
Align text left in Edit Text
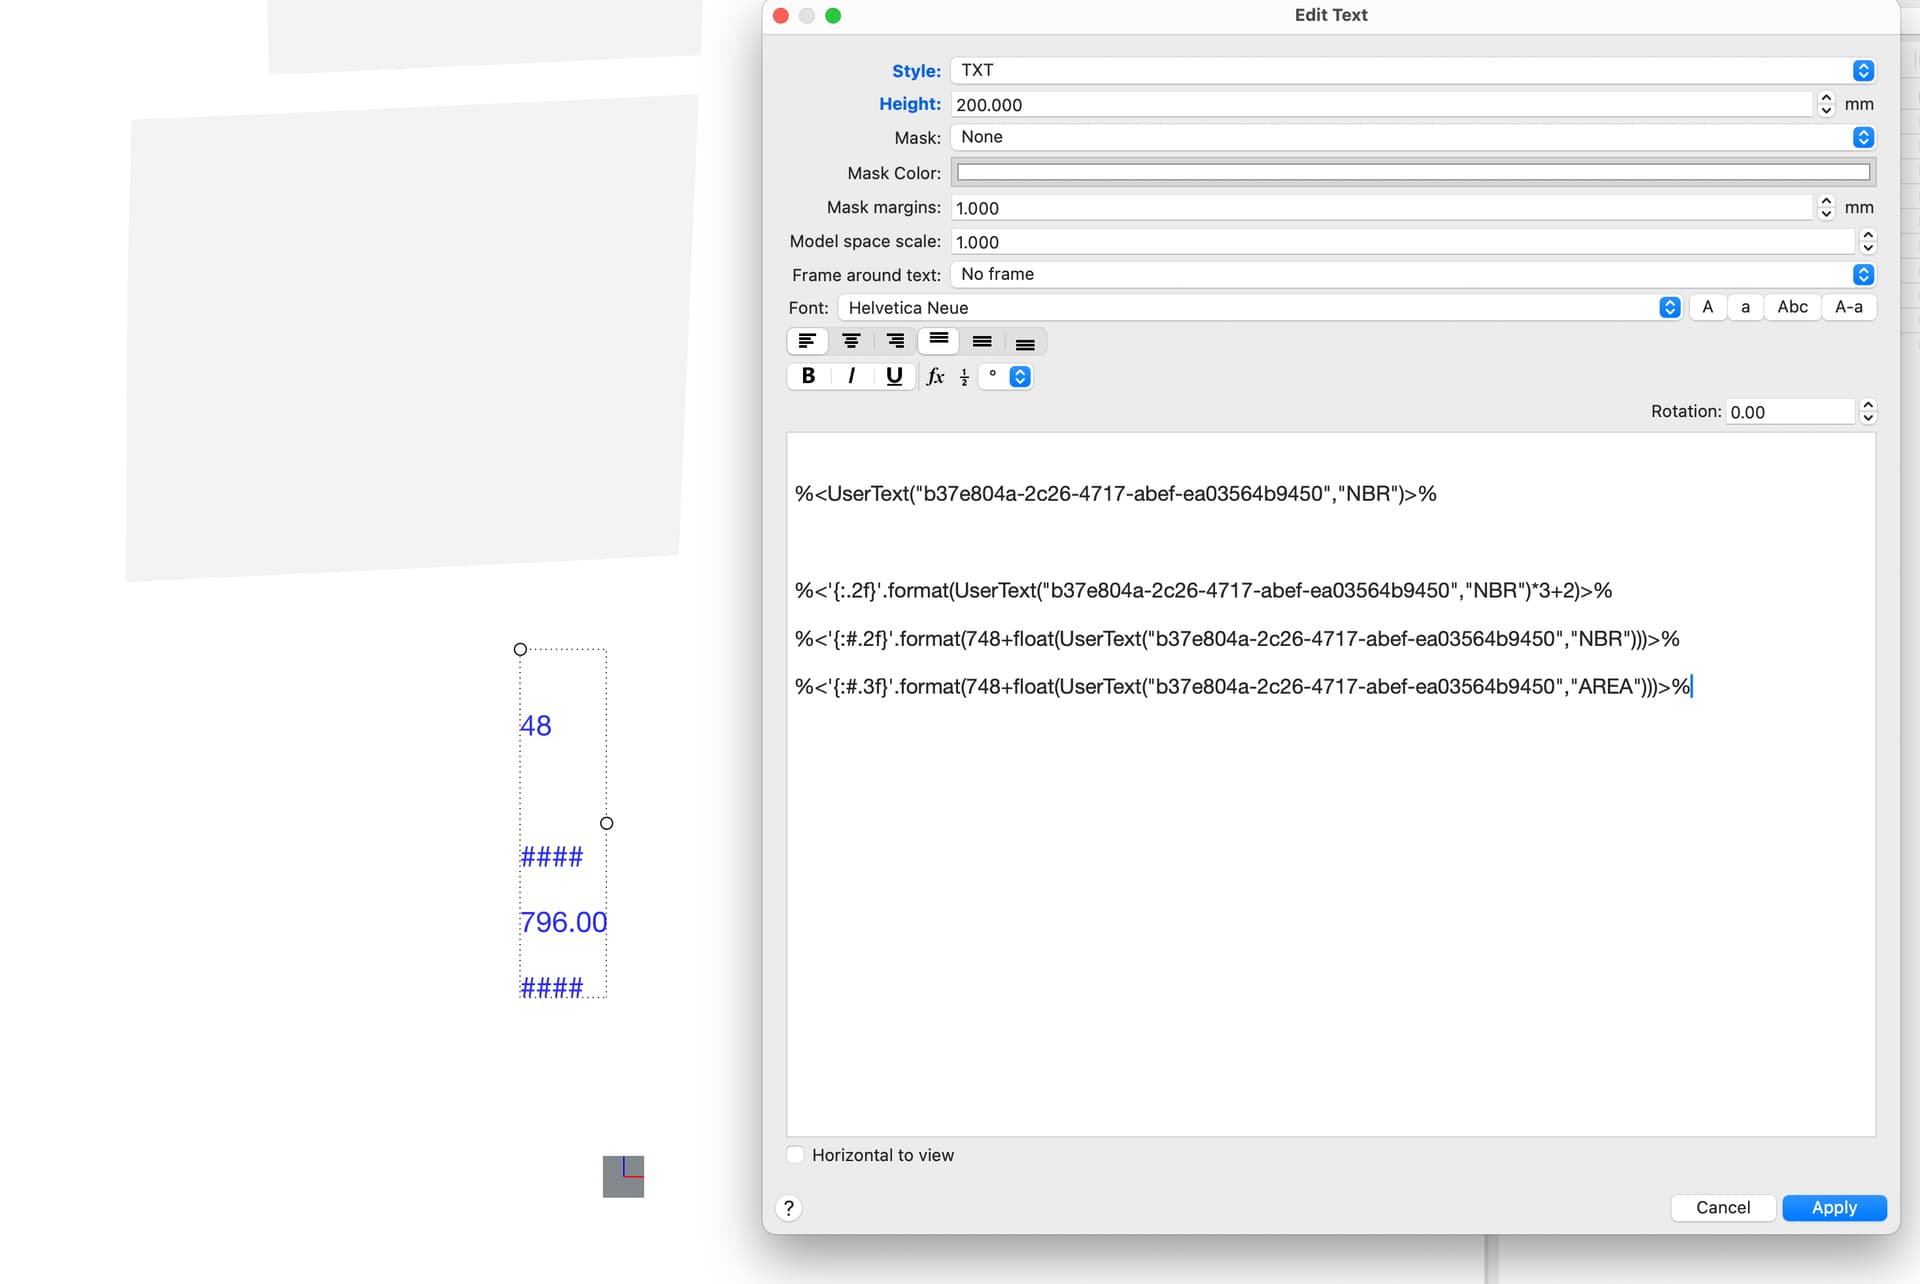[807, 341]
